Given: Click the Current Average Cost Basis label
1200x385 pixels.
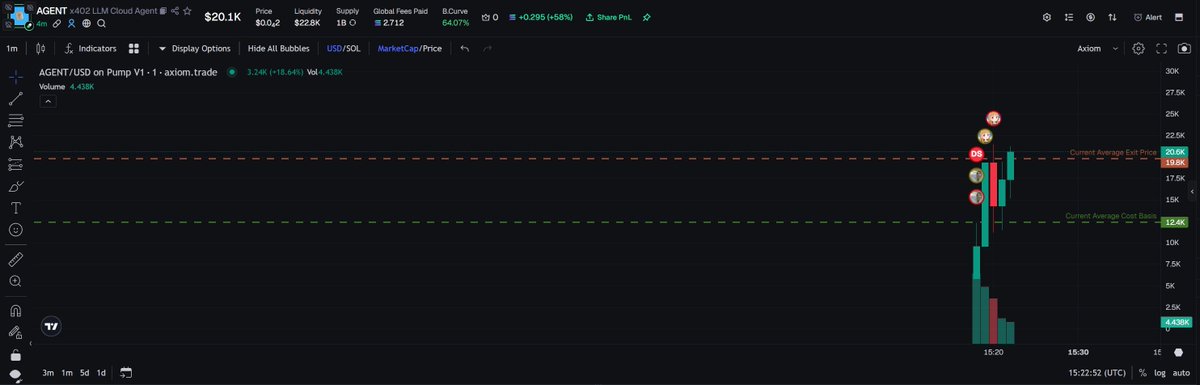Looking at the screenshot, I should point(1111,216).
